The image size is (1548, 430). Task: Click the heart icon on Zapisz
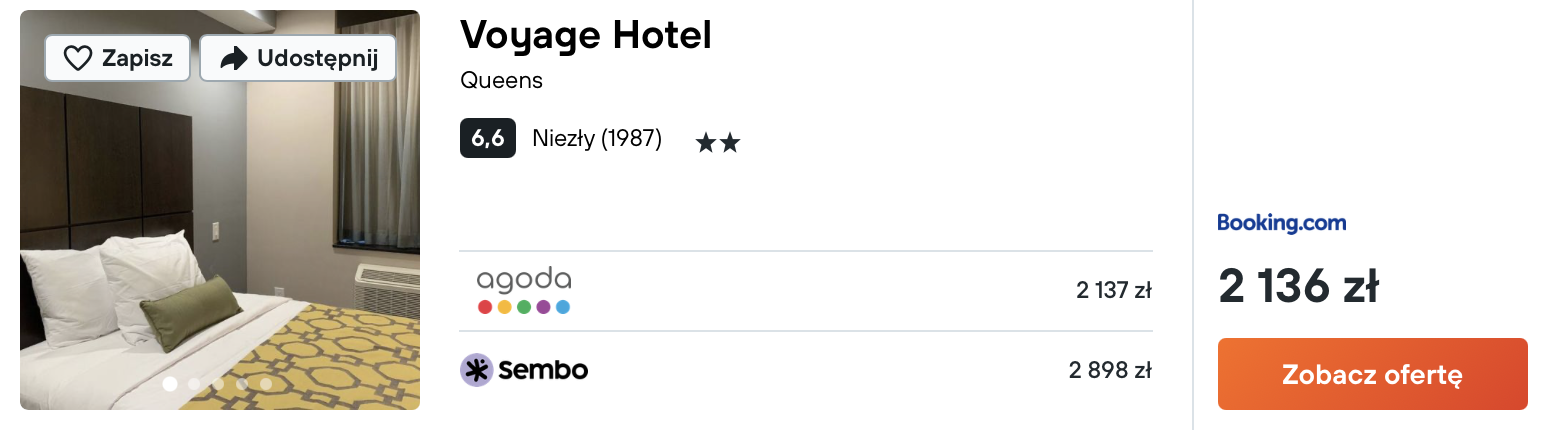point(78,59)
